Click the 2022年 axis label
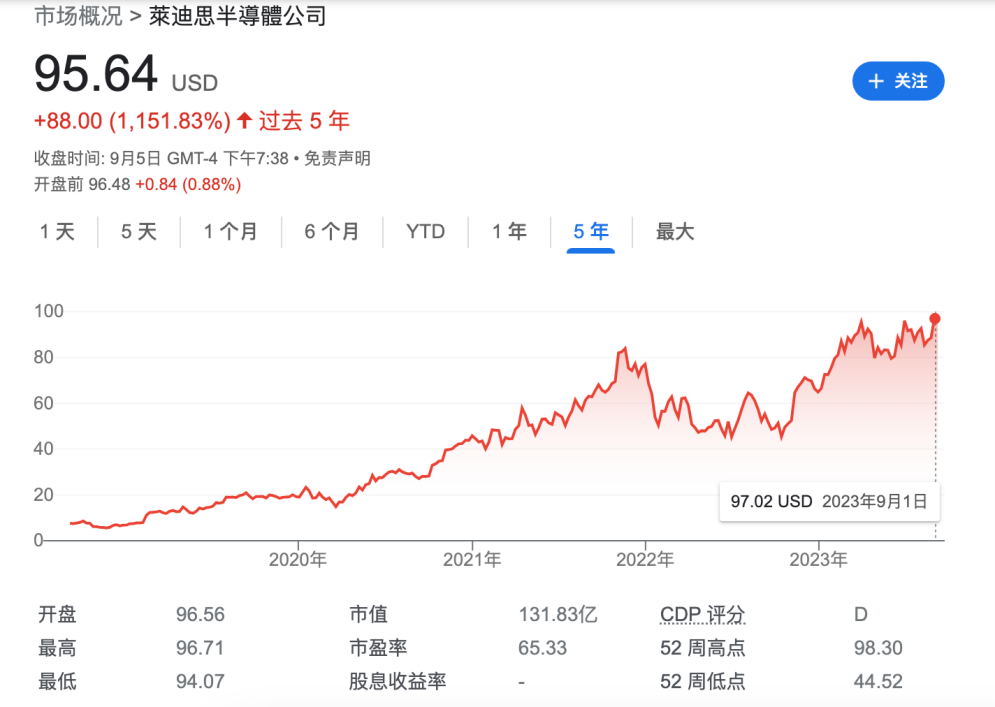The image size is (995, 707). click(645, 560)
